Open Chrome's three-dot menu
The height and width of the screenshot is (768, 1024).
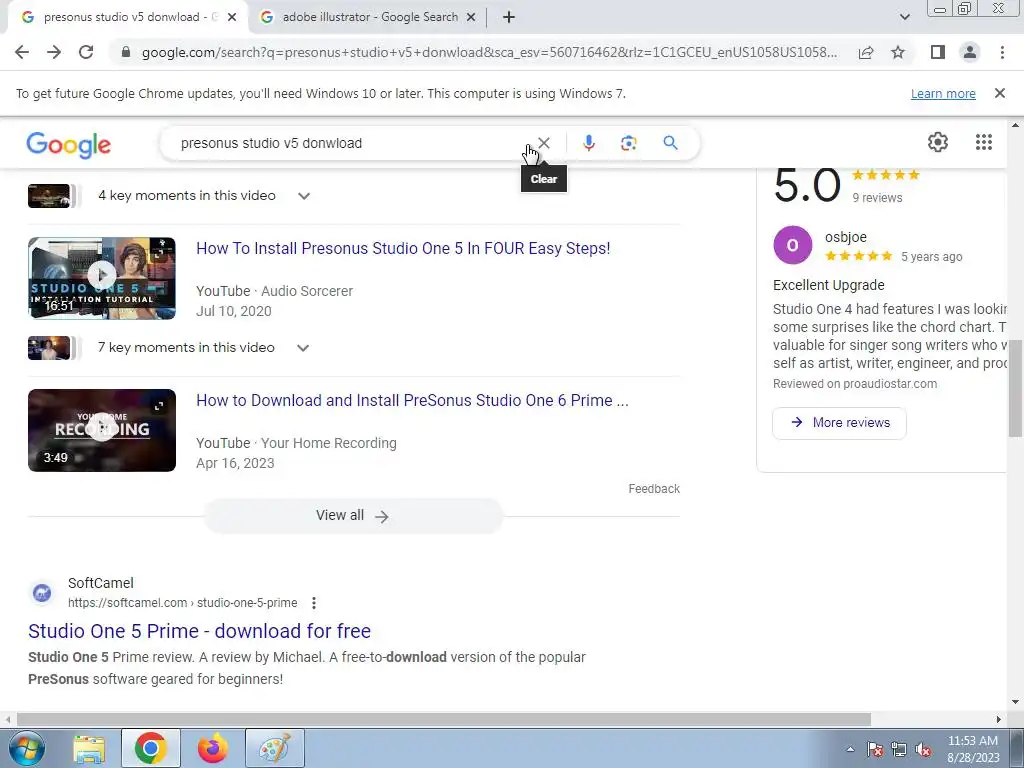[x=1002, y=52]
